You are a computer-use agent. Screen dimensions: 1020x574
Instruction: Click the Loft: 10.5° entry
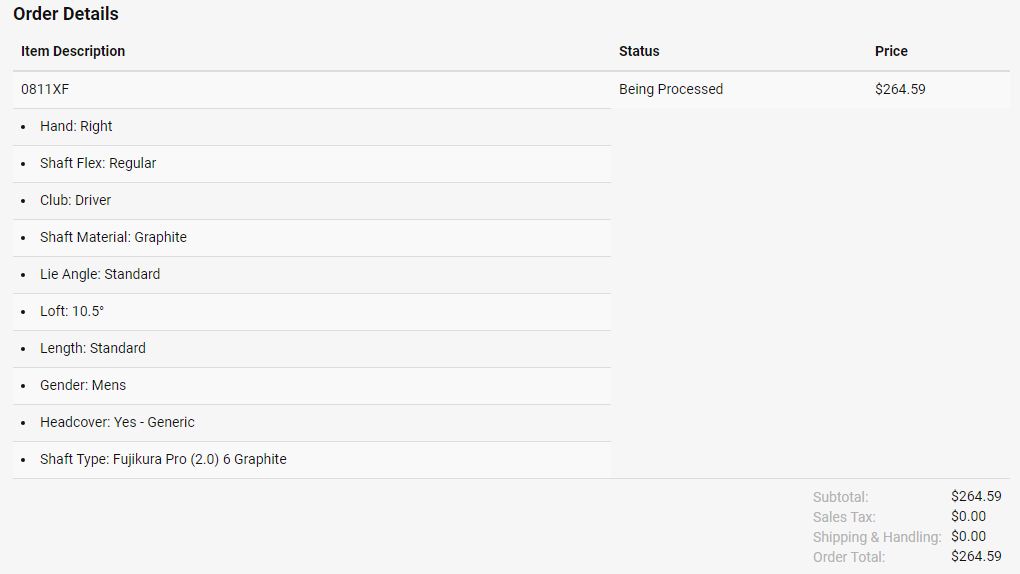tap(72, 311)
